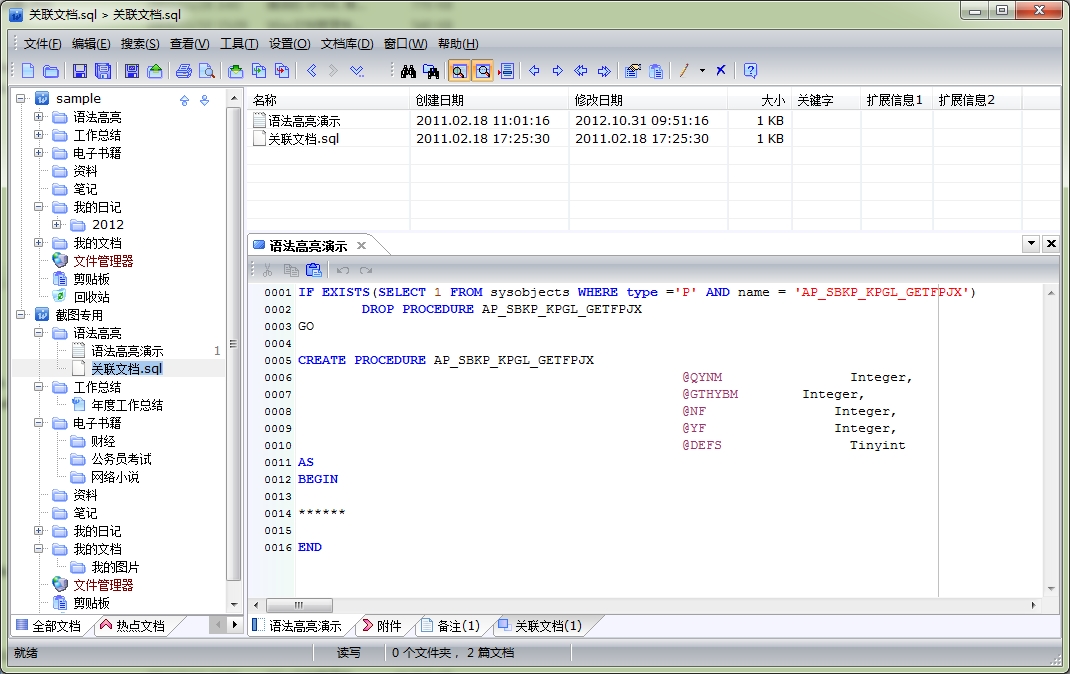The height and width of the screenshot is (674, 1070).
Task: Click the blue down arrow beside sample
Action: 204,100
